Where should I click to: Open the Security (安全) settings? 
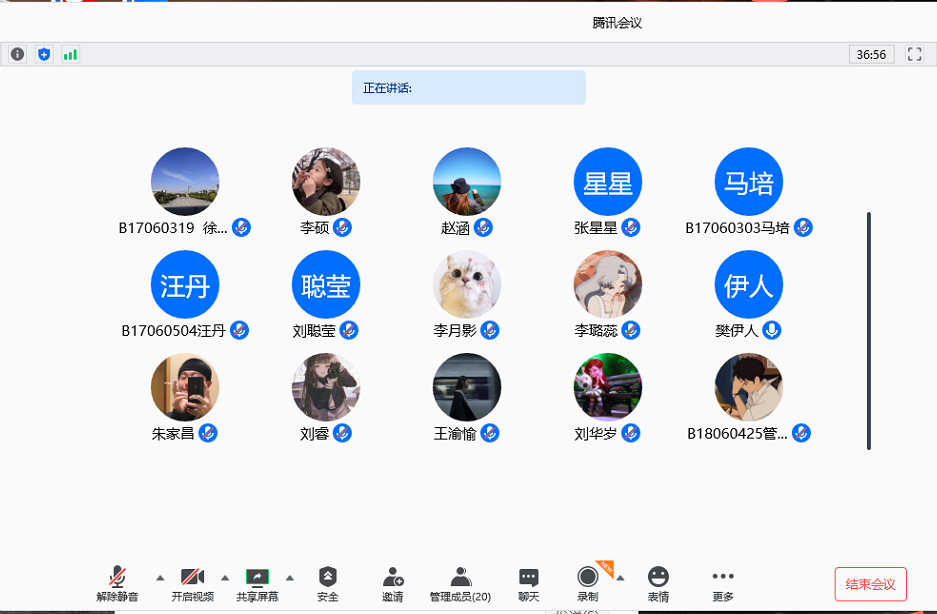tap(328, 584)
